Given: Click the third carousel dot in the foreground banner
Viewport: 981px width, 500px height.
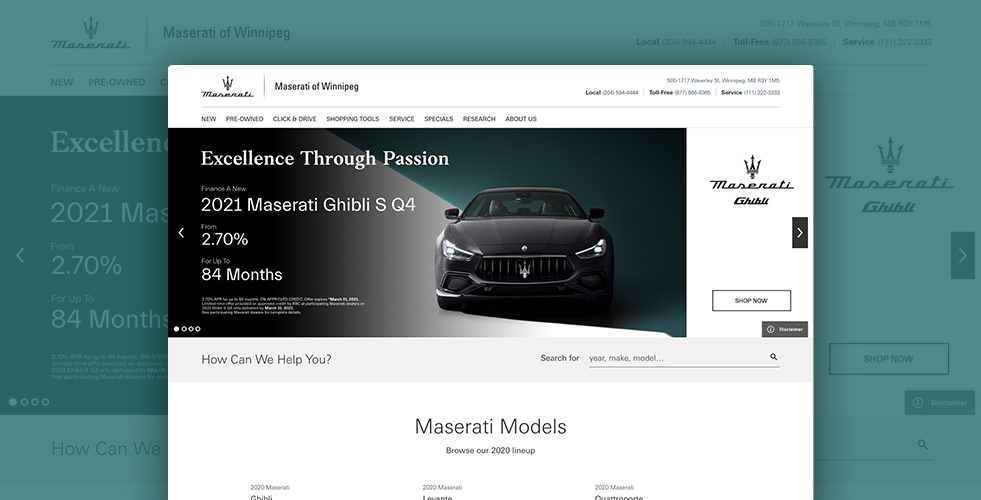Looking at the screenshot, I should [x=191, y=329].
